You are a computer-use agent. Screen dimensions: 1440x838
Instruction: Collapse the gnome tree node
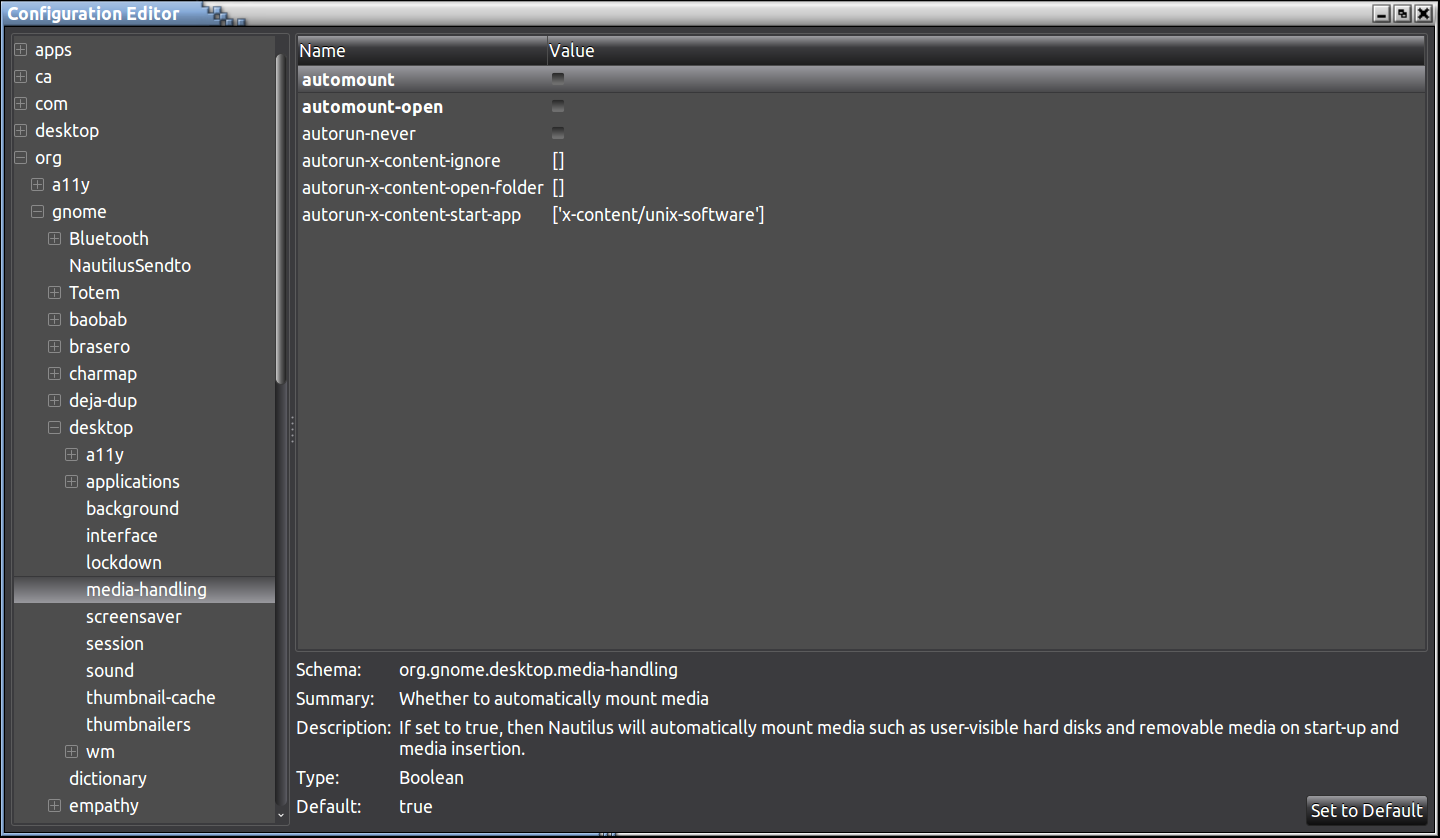[x=37, y=211]
